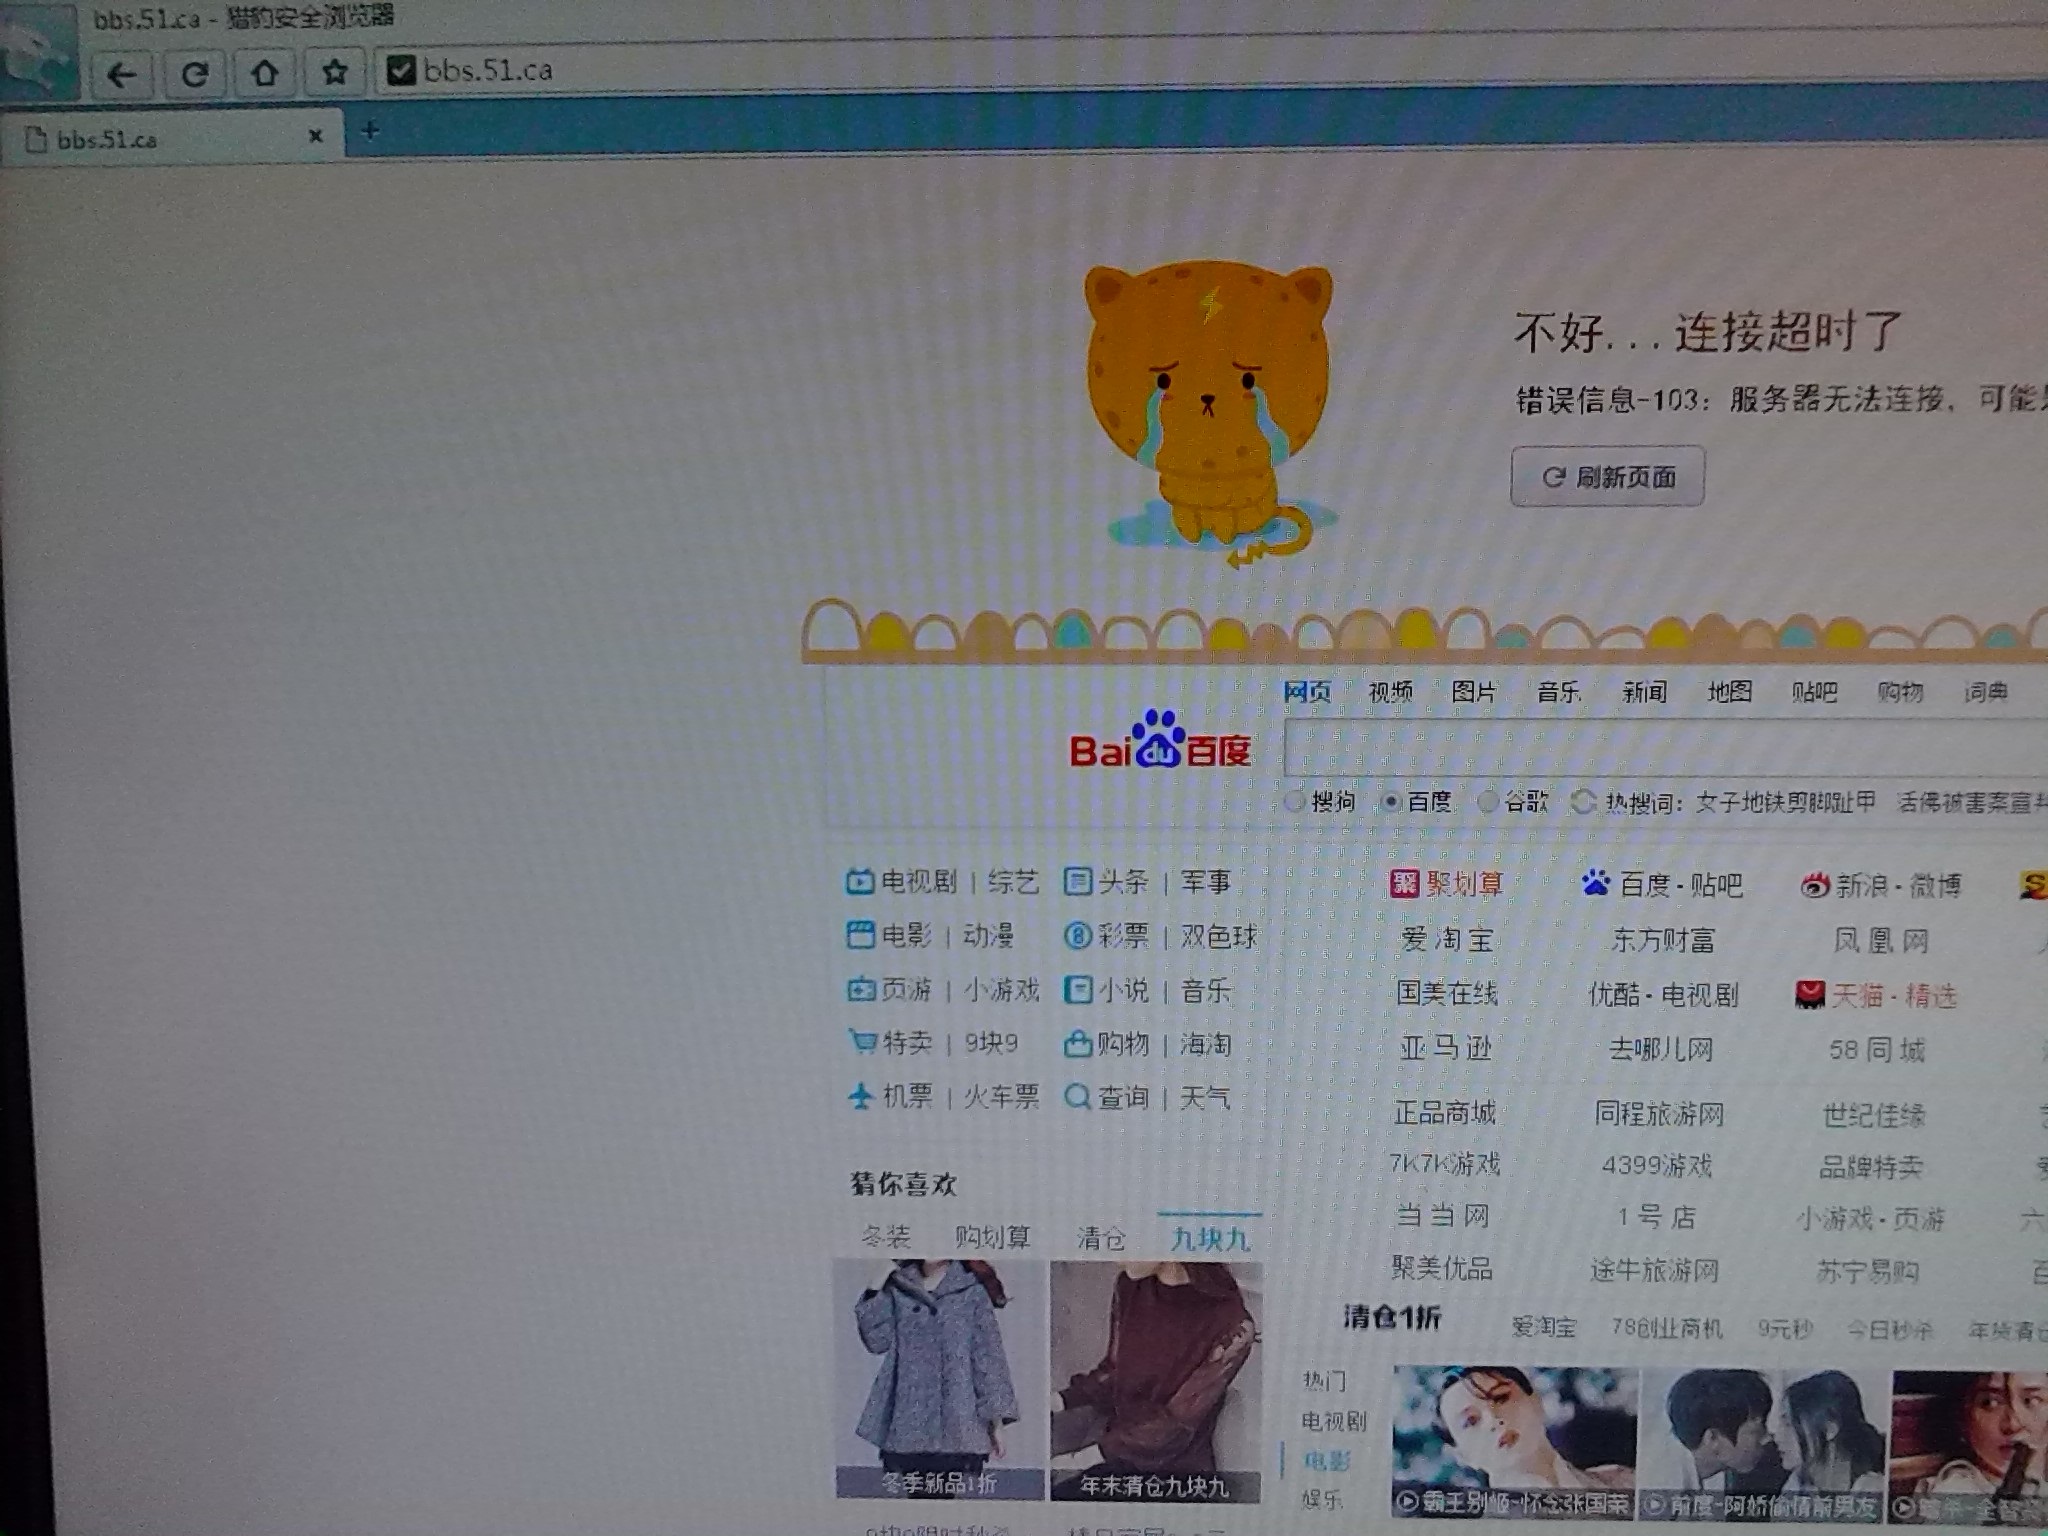Select the 谷歌 search engine radio
This screenshot has height=1536, width=2048.
click(1488, 801)
